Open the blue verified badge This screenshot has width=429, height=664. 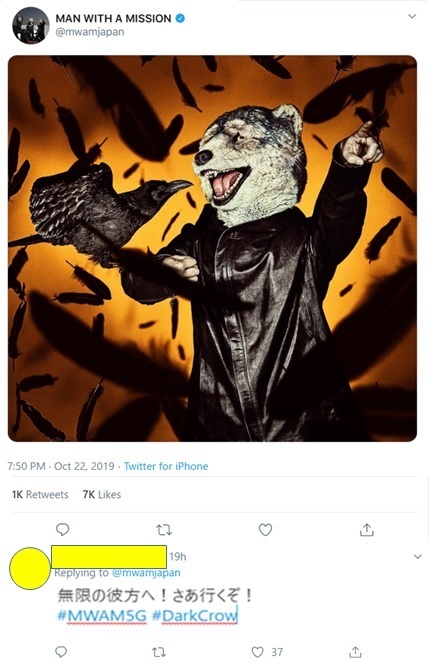pos(180,18)
